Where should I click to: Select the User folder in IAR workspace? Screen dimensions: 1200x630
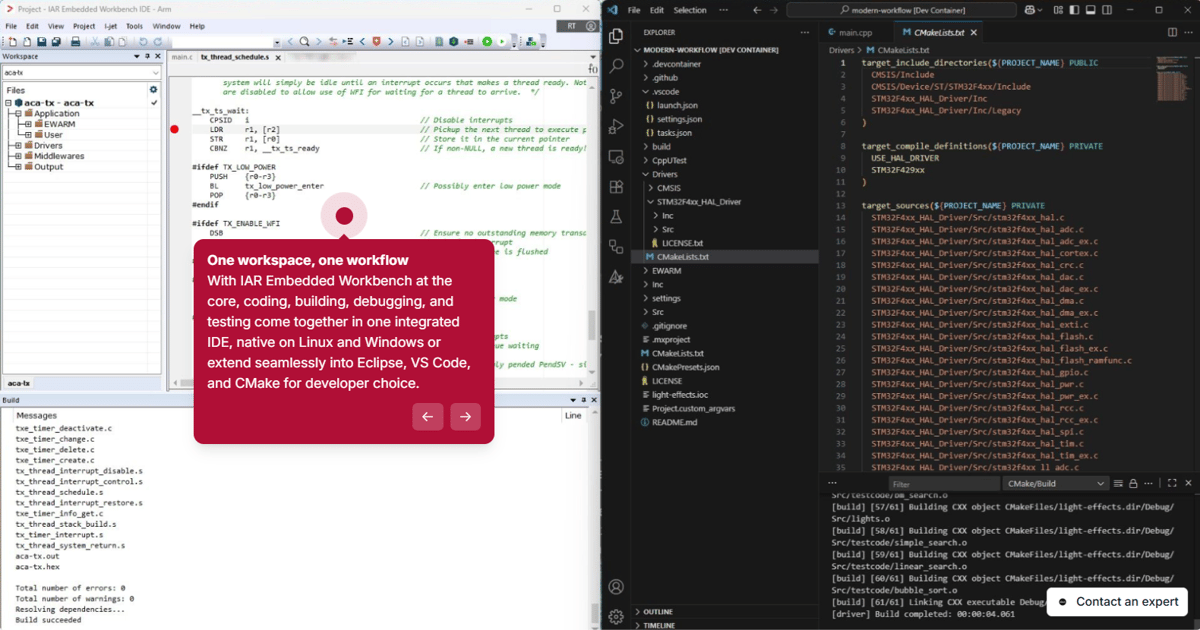pyautogui.click(x=53, y=135)
